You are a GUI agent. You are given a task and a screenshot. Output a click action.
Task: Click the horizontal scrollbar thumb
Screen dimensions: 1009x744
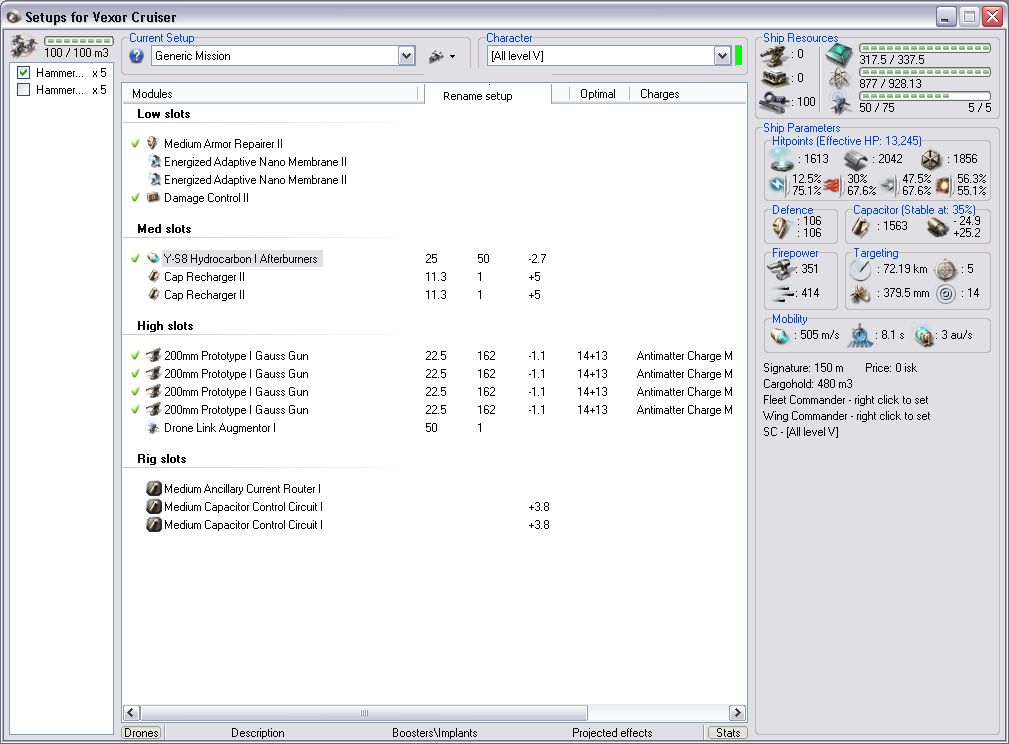(364, 712)
